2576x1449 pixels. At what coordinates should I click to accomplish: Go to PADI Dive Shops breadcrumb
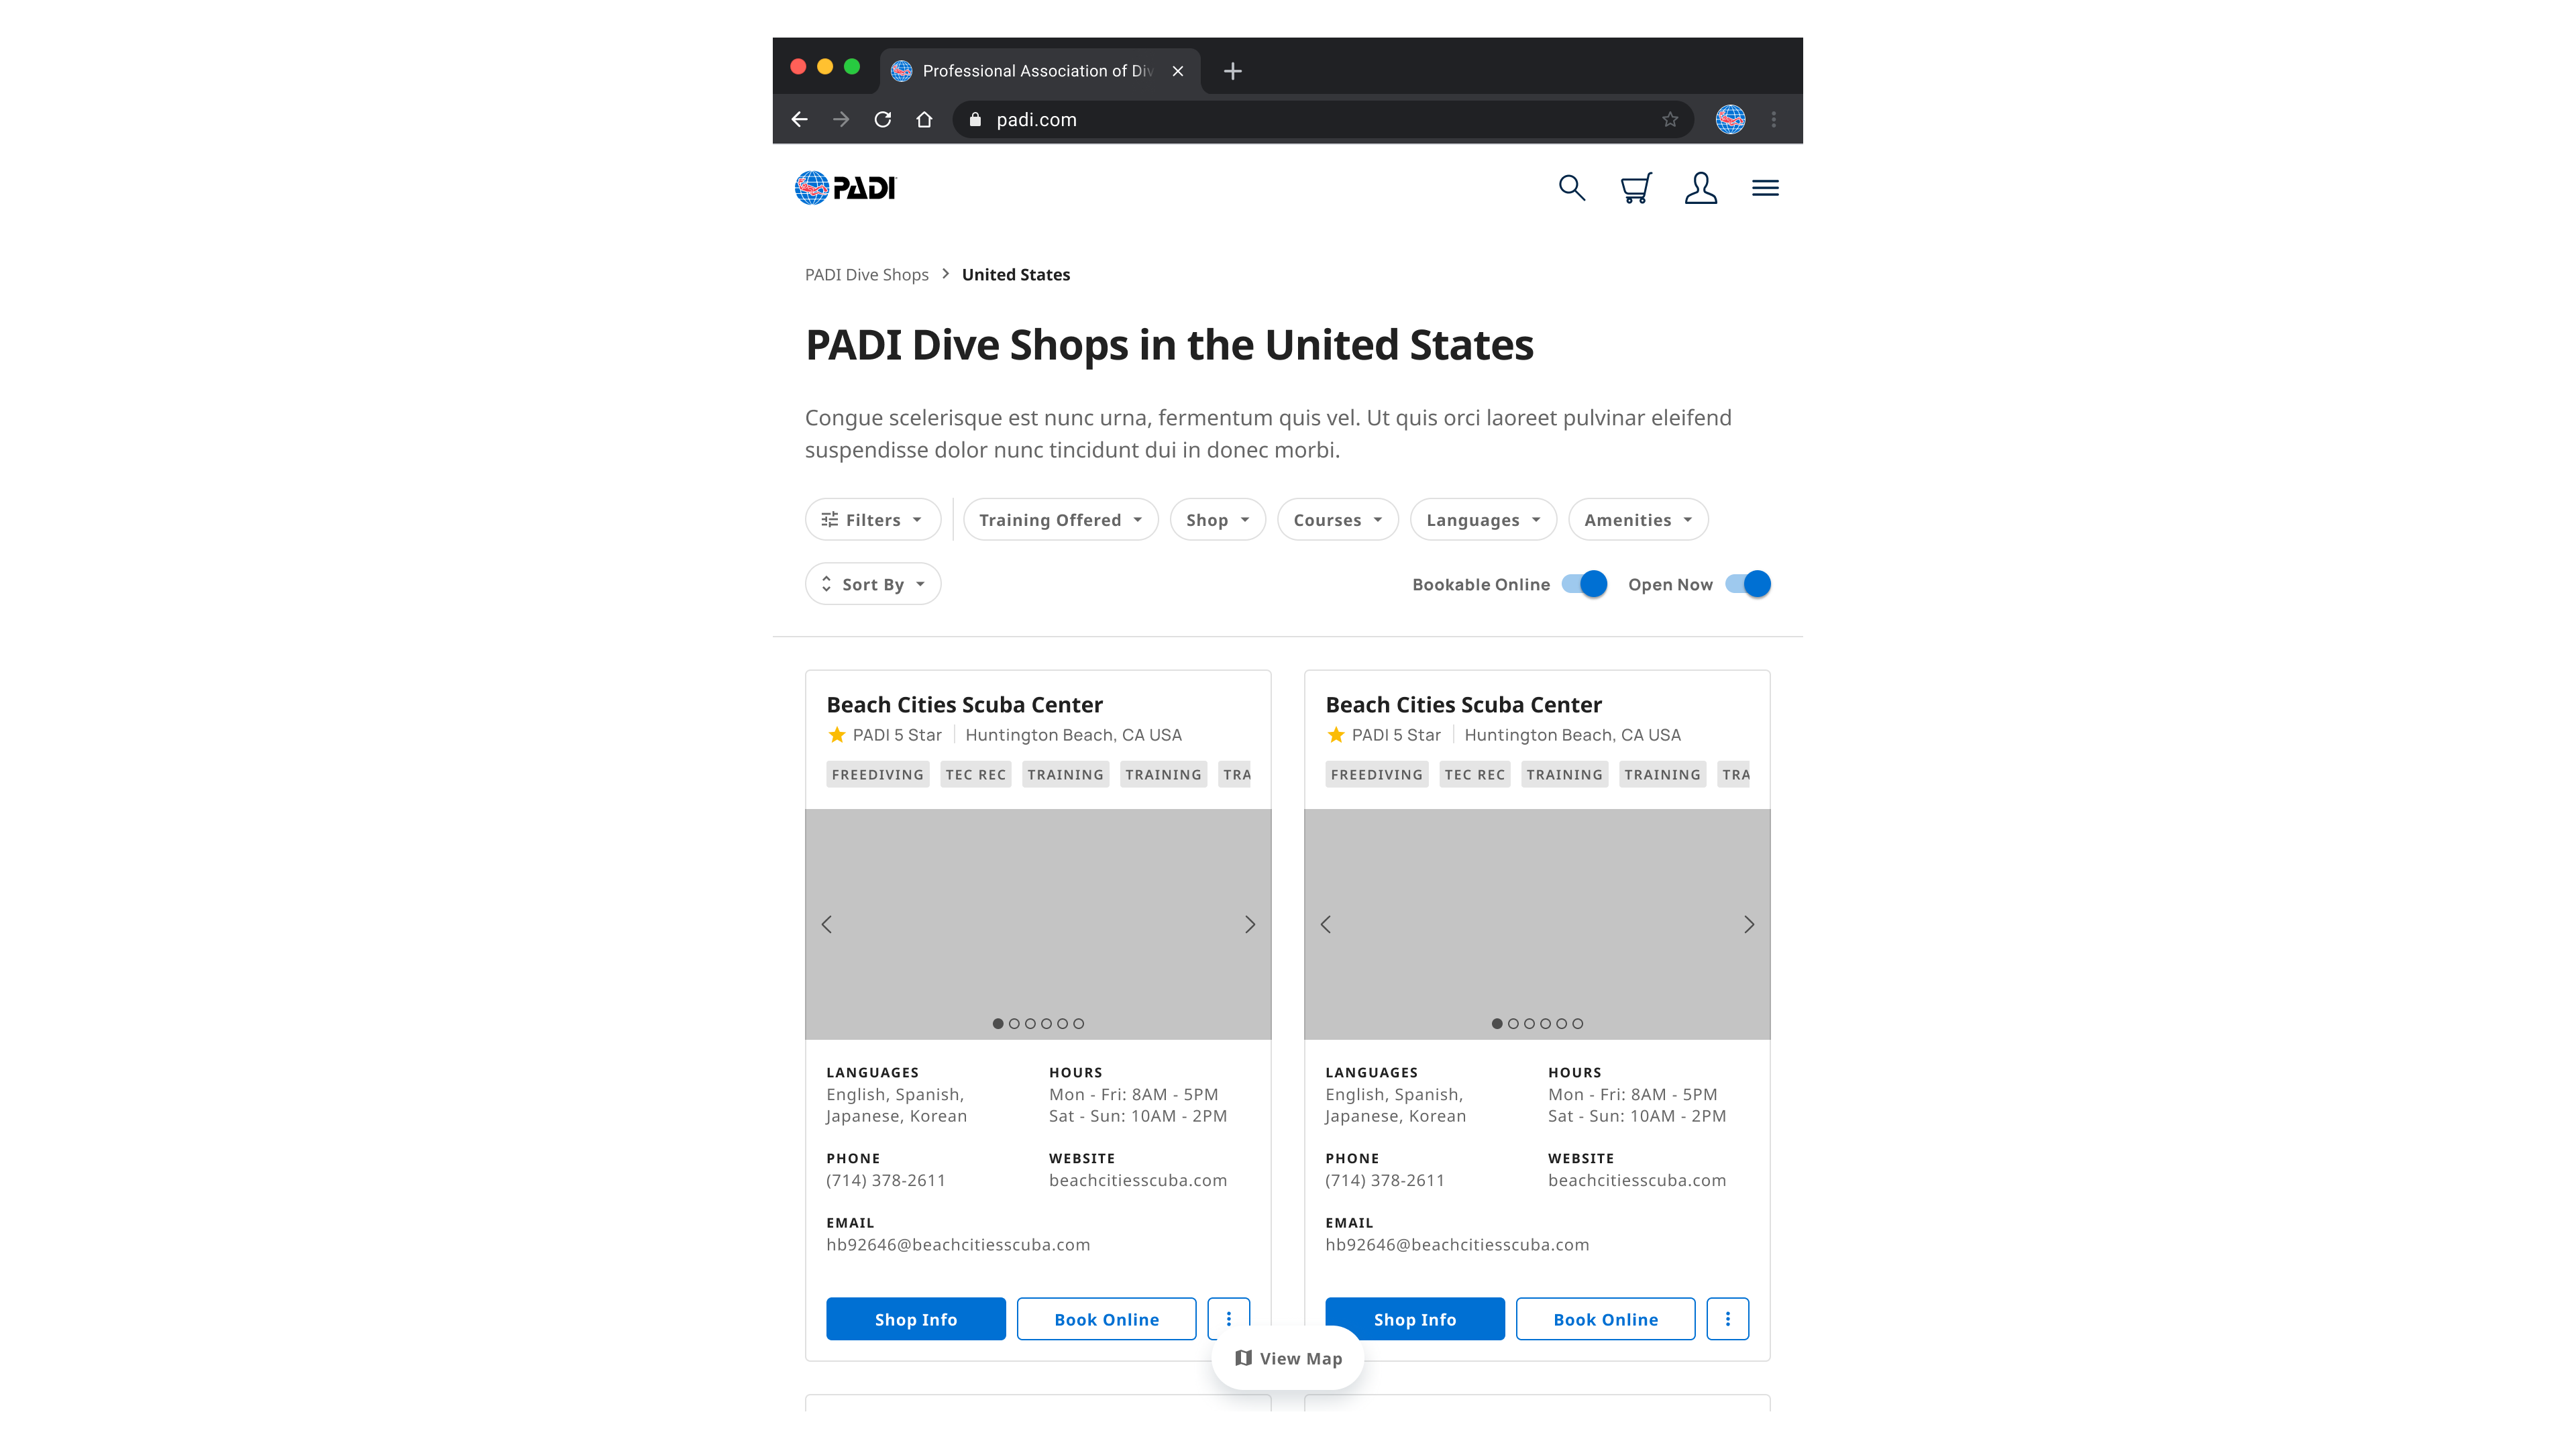tap(866, 275)
